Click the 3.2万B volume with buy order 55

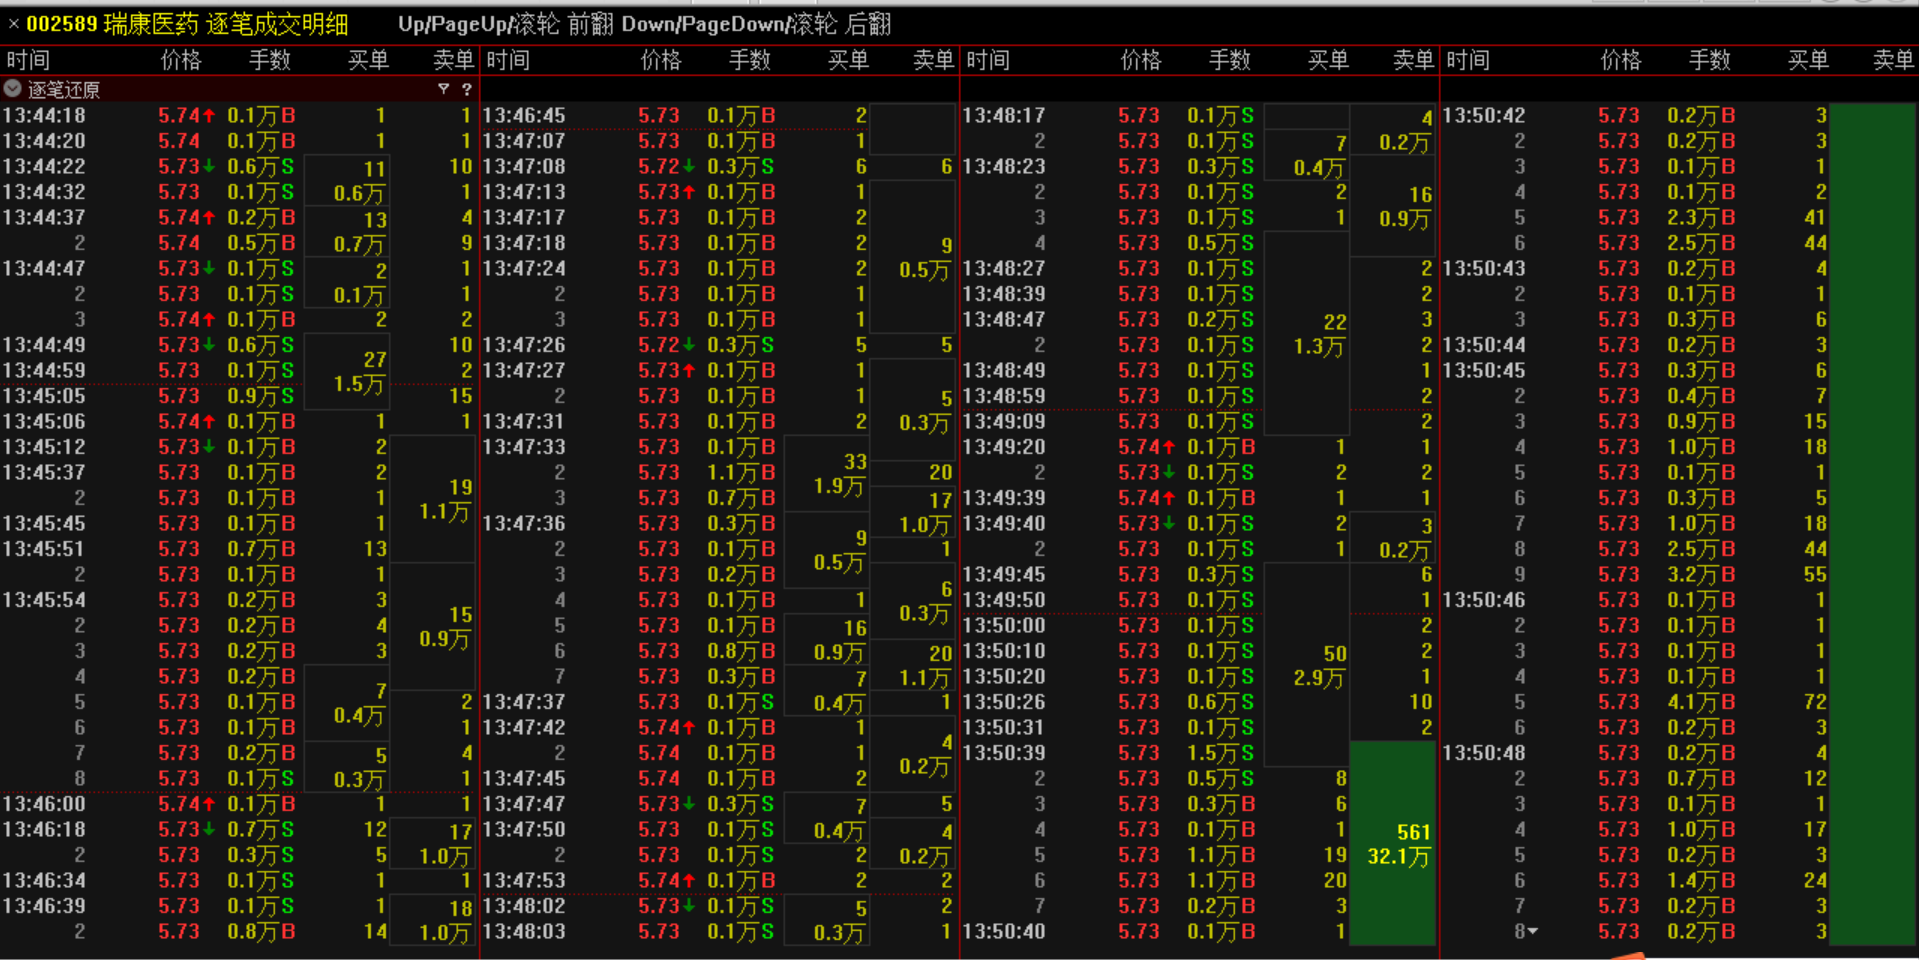pos(1701,575)
